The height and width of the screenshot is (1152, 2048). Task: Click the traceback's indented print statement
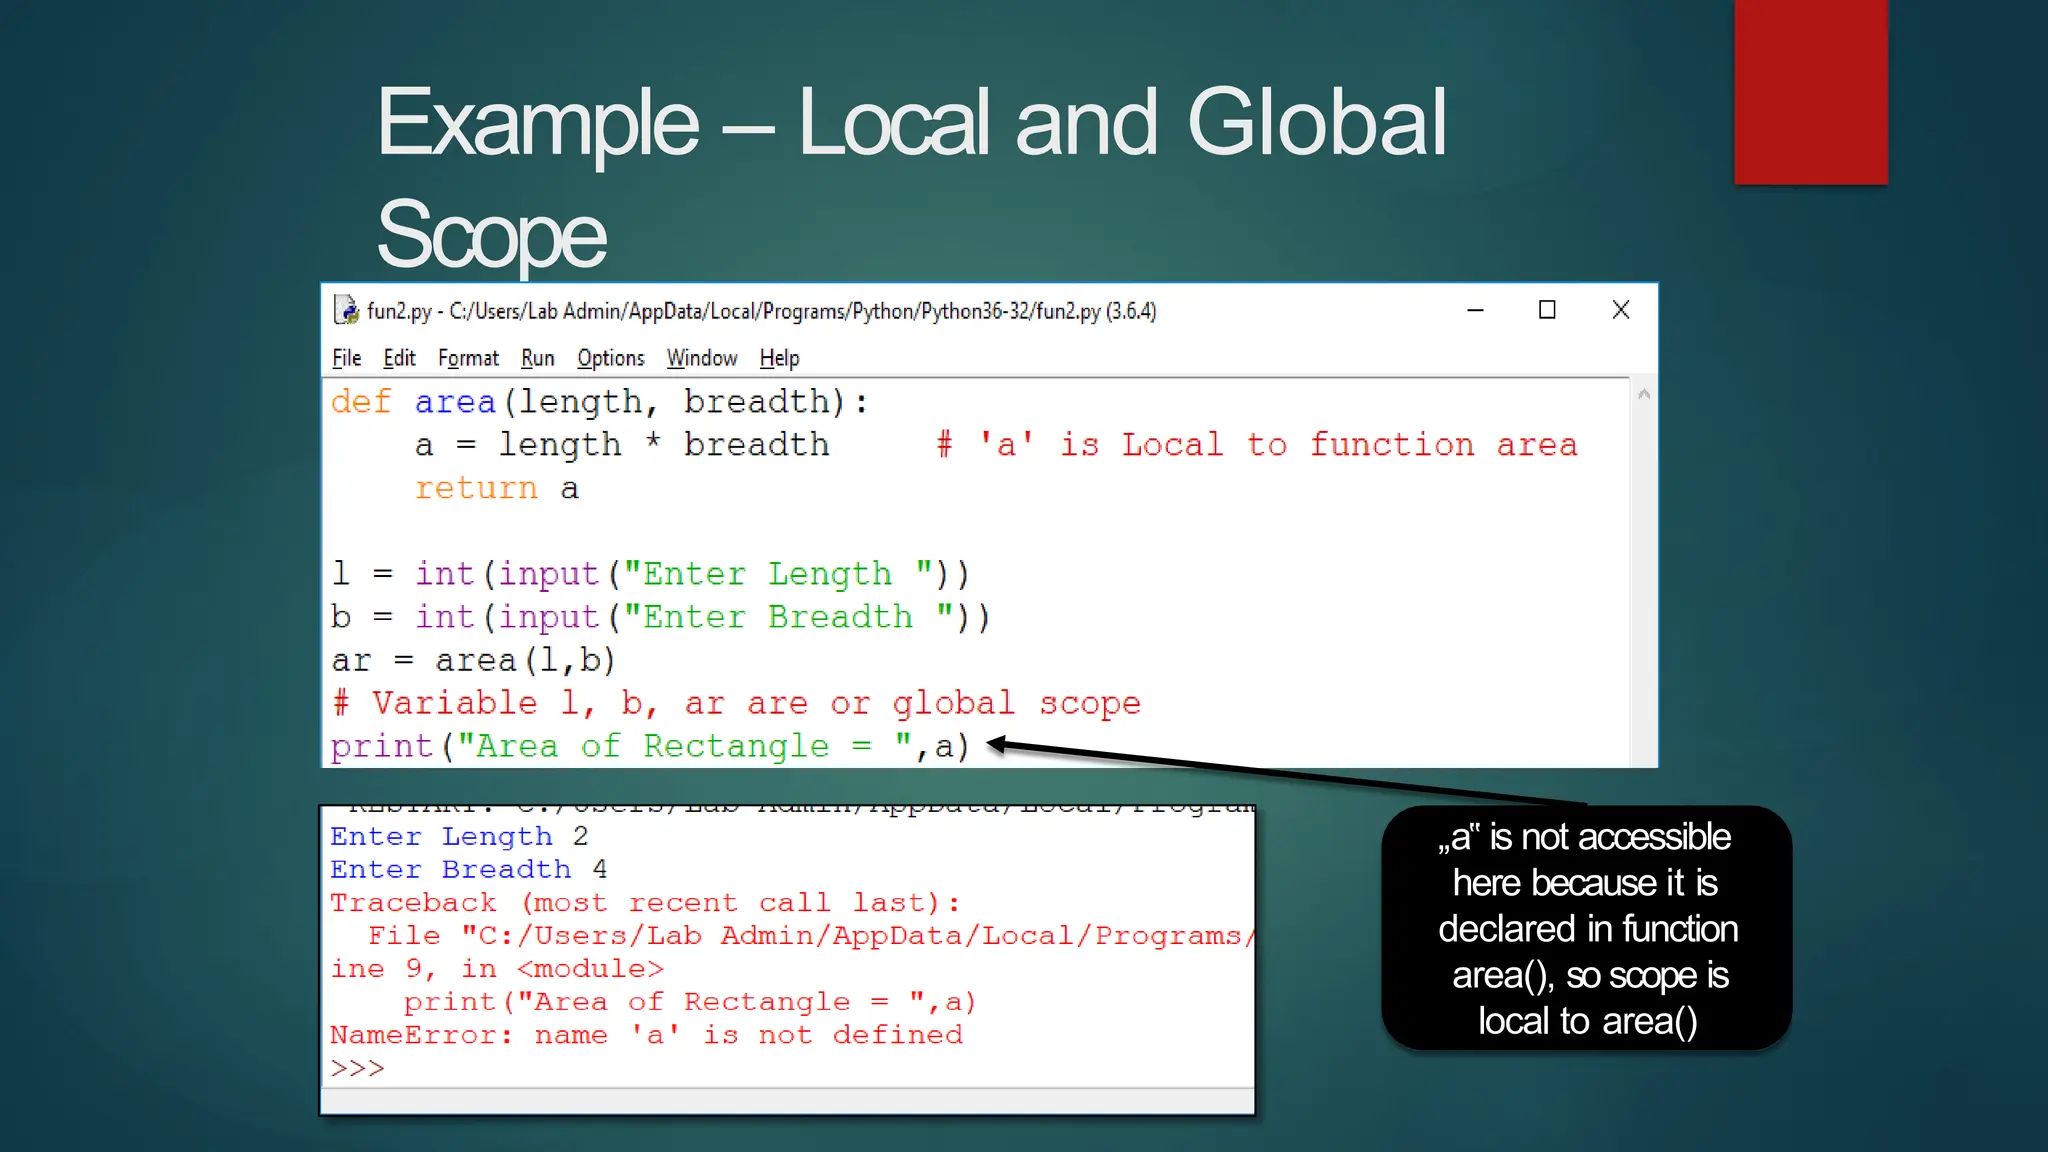point(690,1001)
